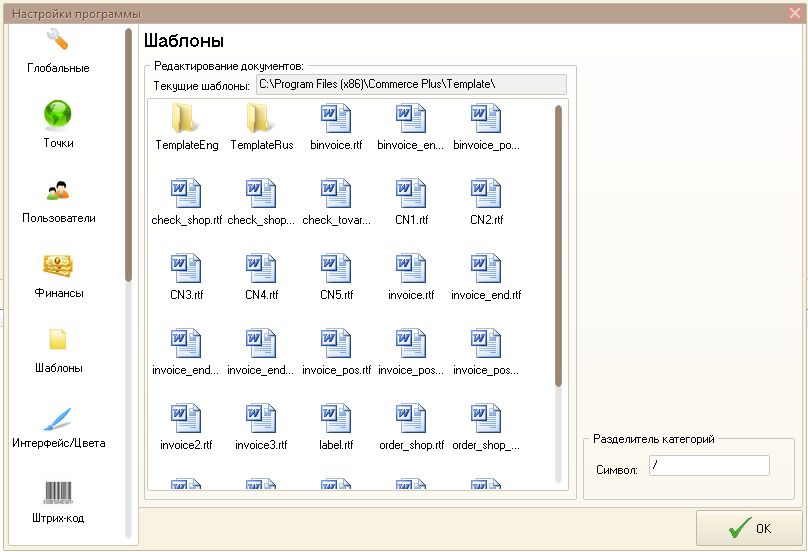Click the Текущие шаблоны path field

pos(411,85)
